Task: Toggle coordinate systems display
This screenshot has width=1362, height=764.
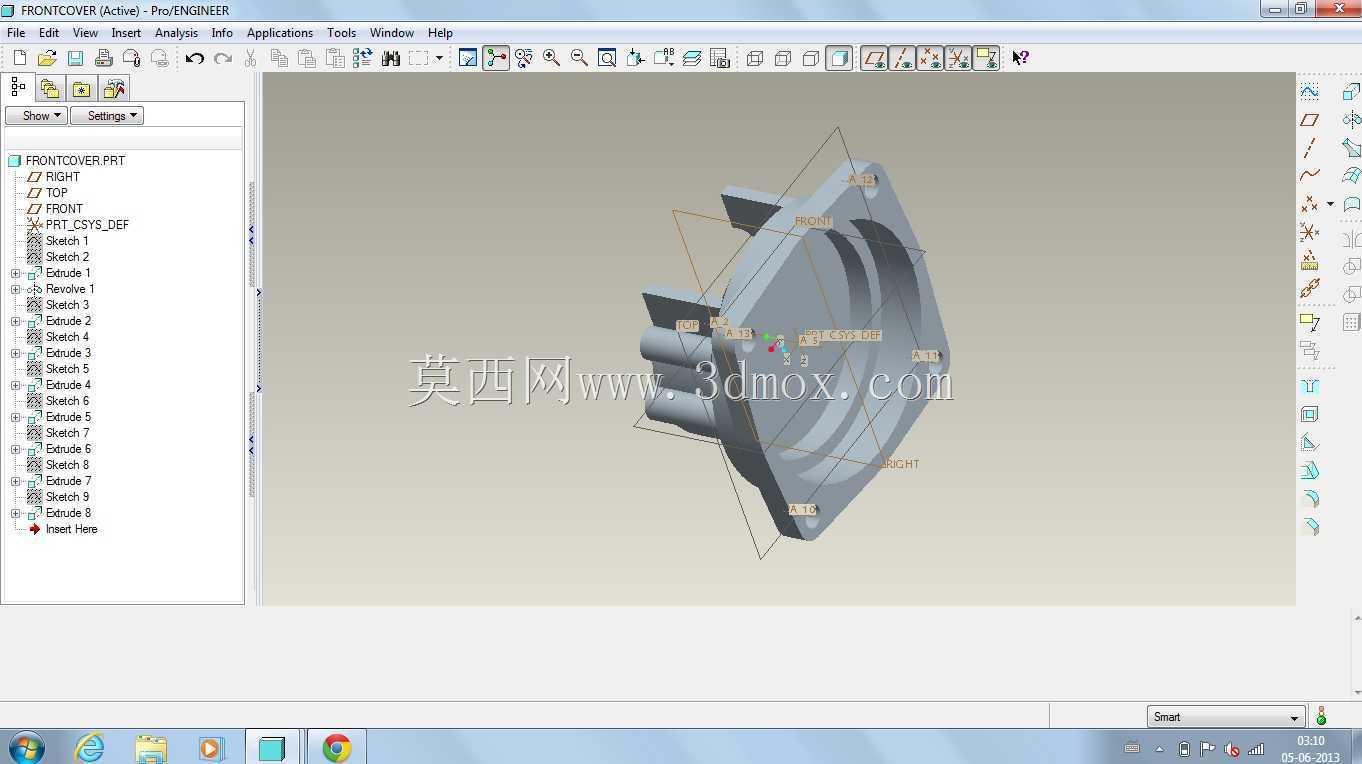Action: tap(958, 58)
